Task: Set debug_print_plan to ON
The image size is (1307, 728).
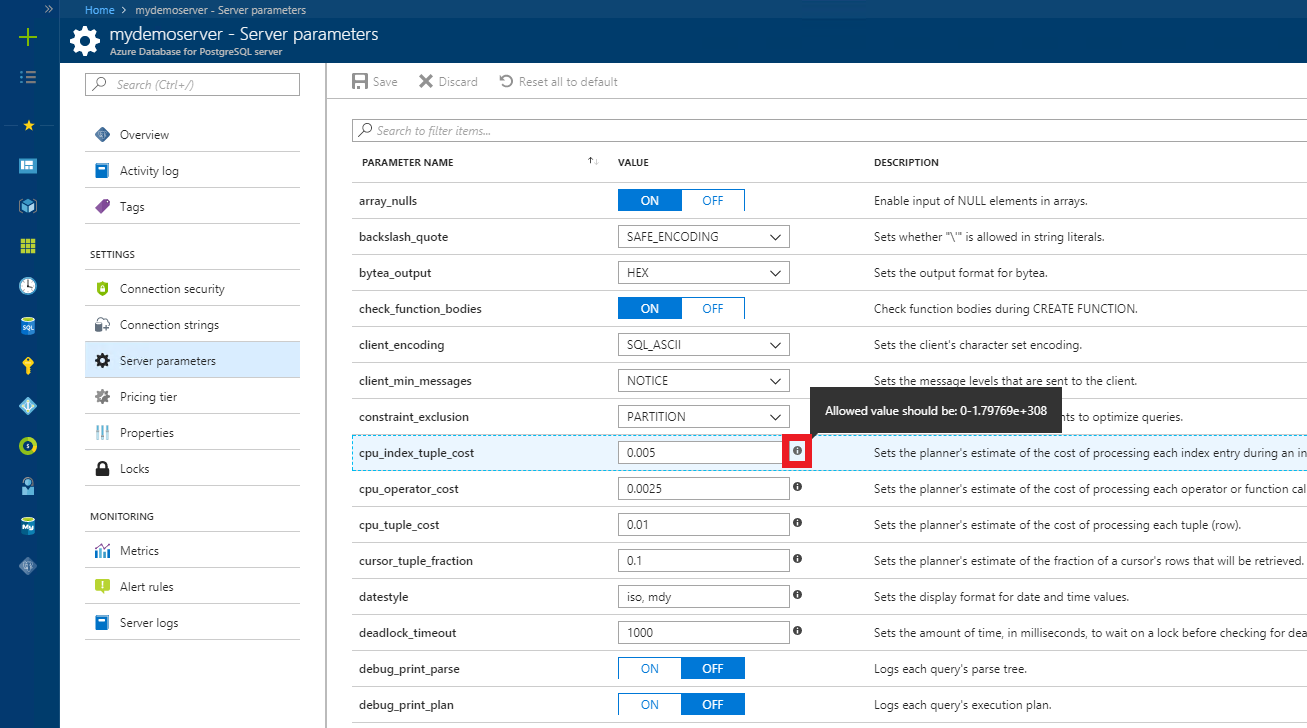Action: pyautogui.click(x=650, y=705)
